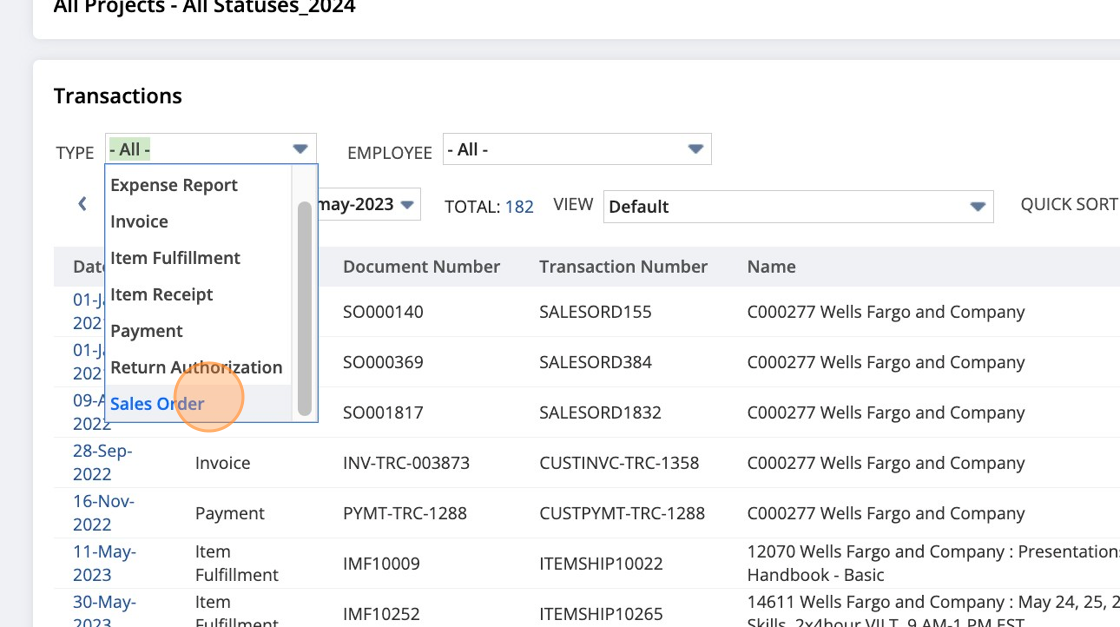Viewport: 1120px width, 627px height.
Task: Sort by Name column header
Action: point(771,266)
